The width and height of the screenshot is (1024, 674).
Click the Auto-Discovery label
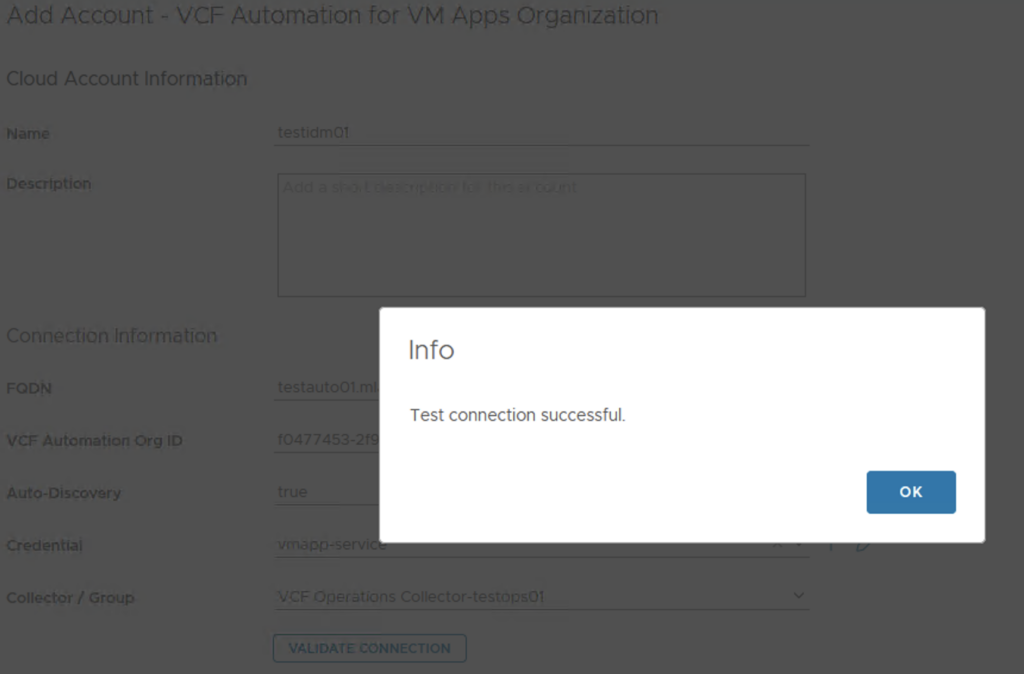coord(64,493)
